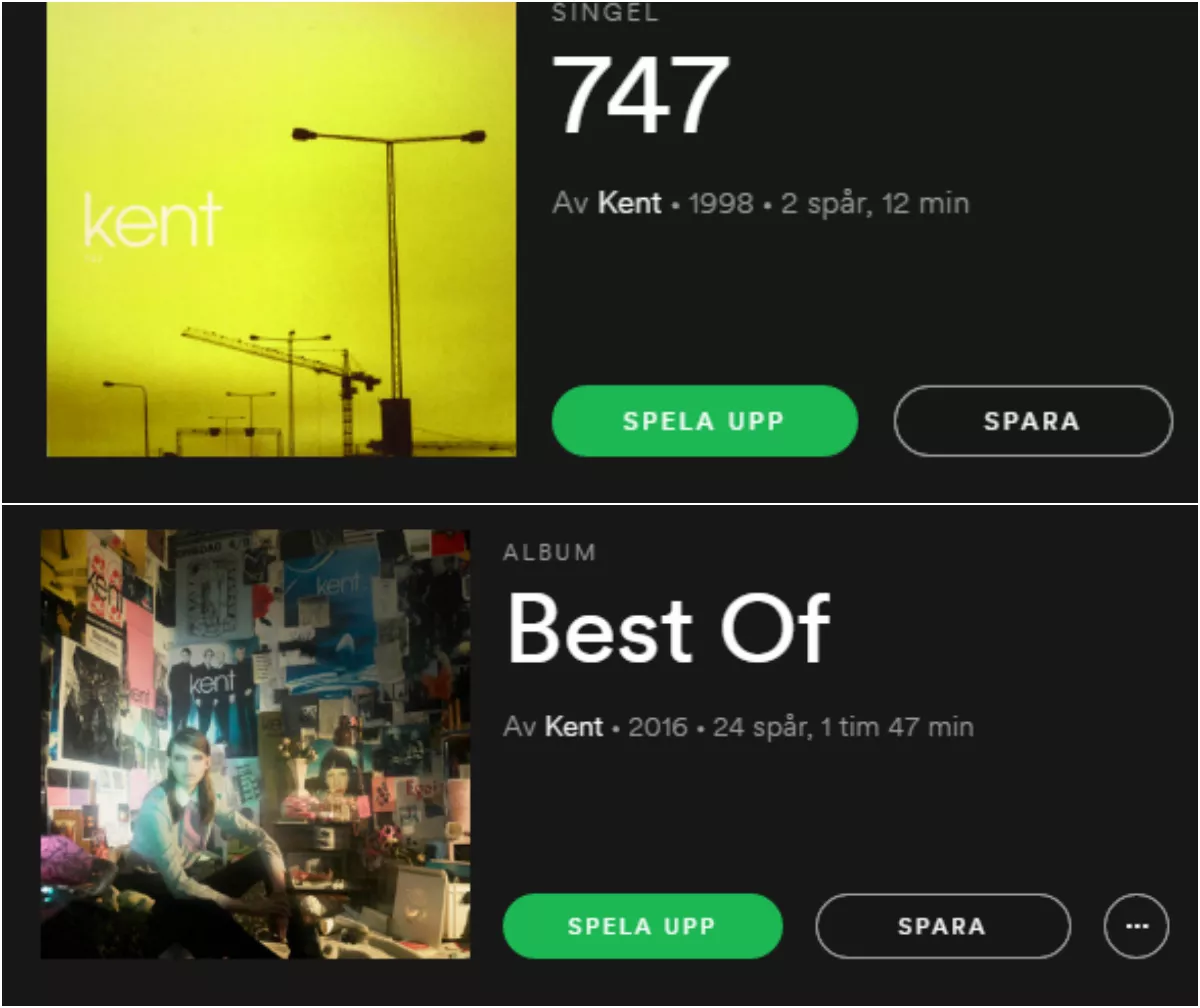This screenshot has width=1200, height=1008.
Task: Open the Kent artist link under 747
Action: tap(630, 203)
